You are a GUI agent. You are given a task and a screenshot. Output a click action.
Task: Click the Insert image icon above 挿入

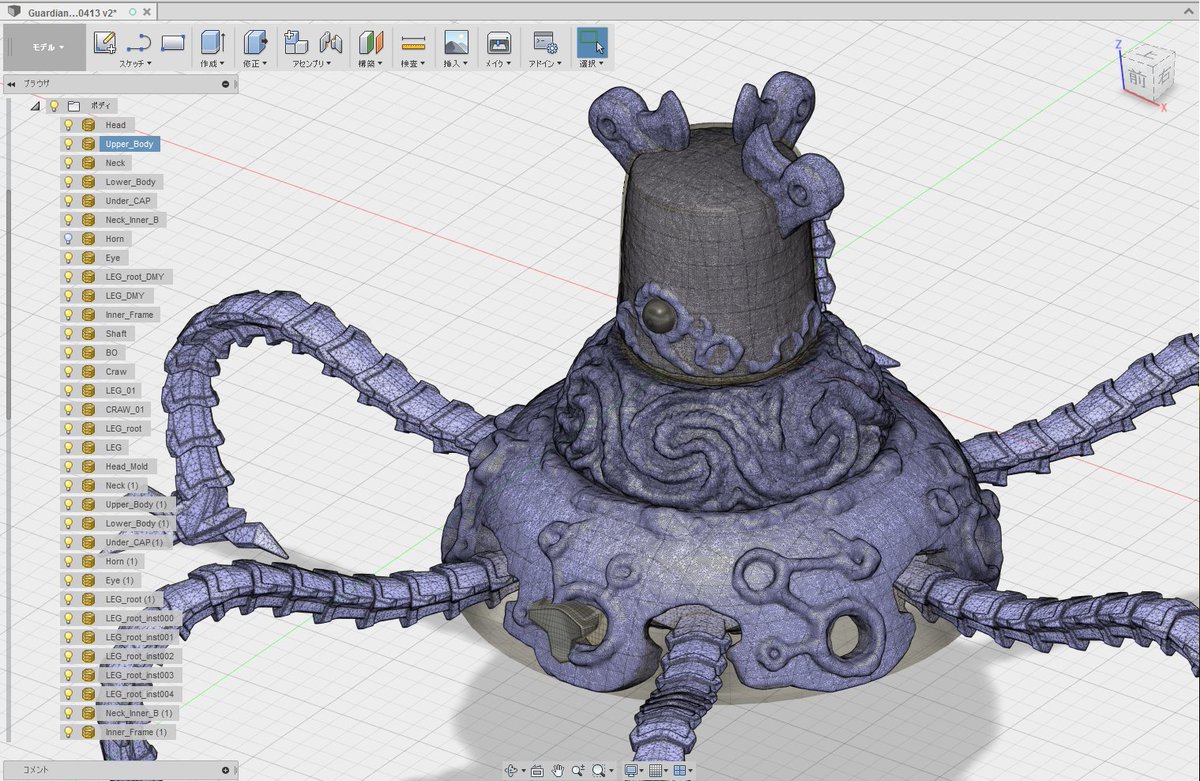(x=456, y=42)
